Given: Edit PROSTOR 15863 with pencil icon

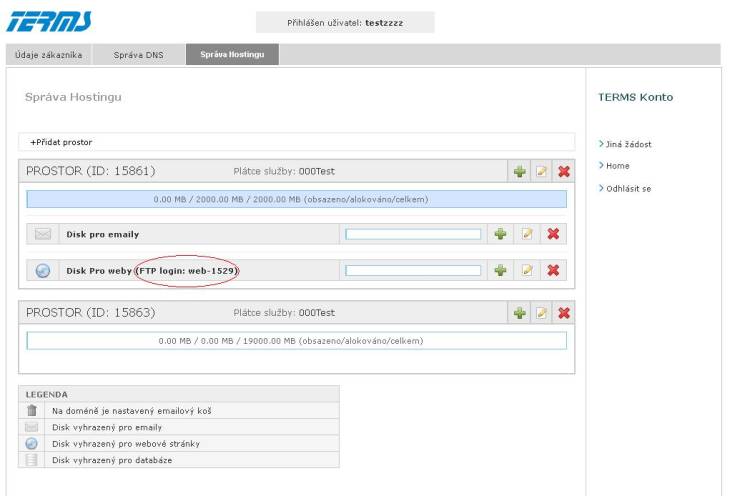Looking at the screenshot, I should pos(542,313).
